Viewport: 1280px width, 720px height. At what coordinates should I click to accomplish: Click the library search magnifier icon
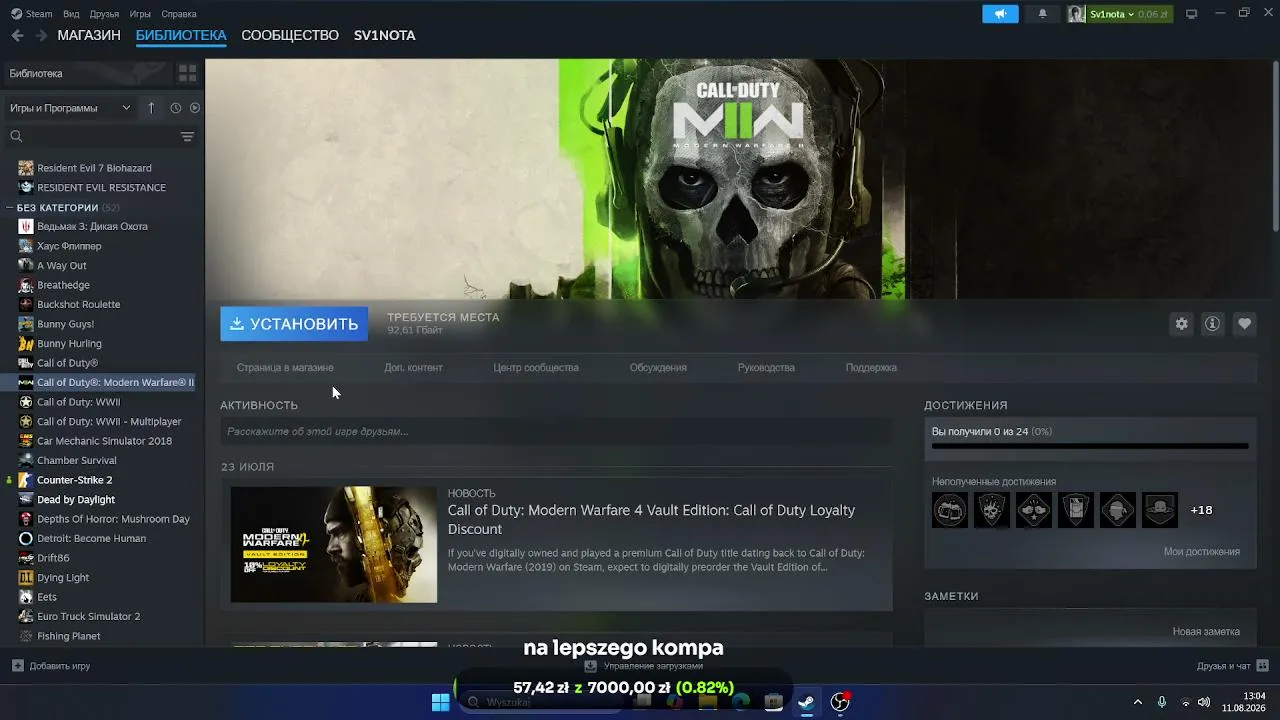[16, 136]
